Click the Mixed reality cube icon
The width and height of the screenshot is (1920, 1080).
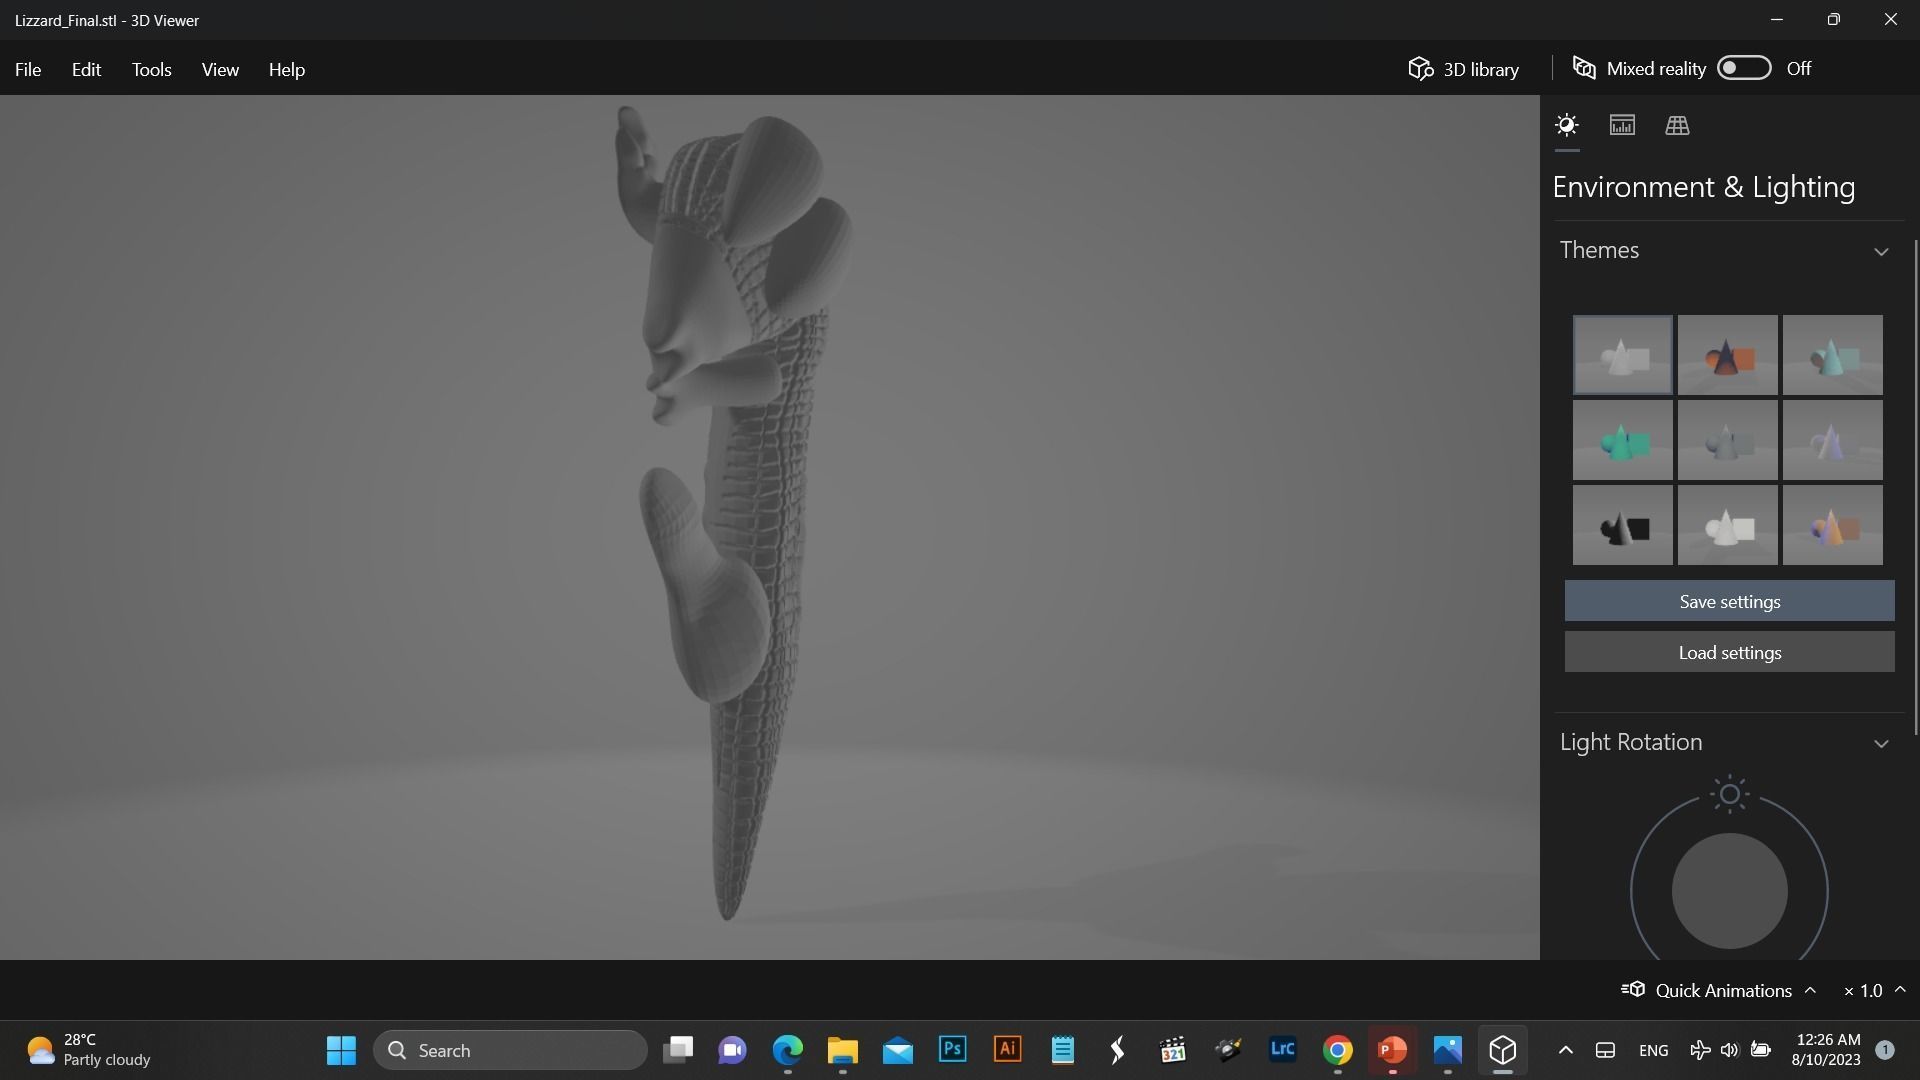tap(1584, 68)
